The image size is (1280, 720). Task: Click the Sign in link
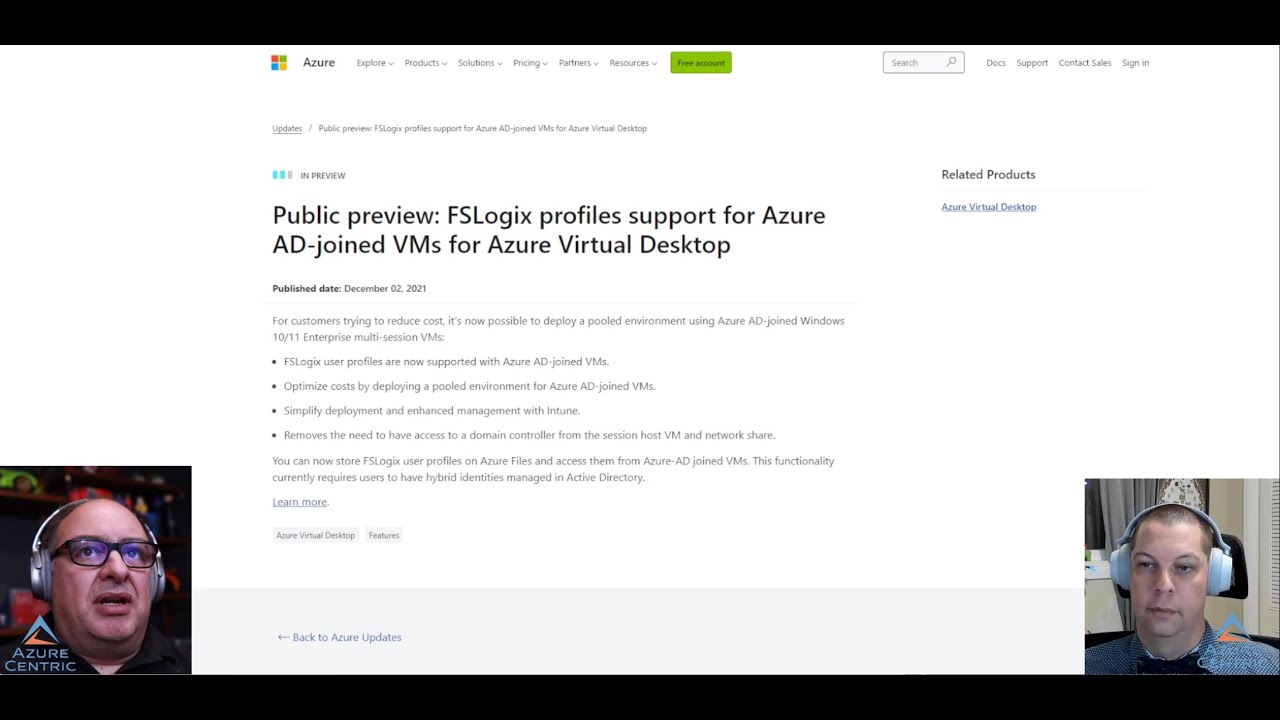(1135, 63)
